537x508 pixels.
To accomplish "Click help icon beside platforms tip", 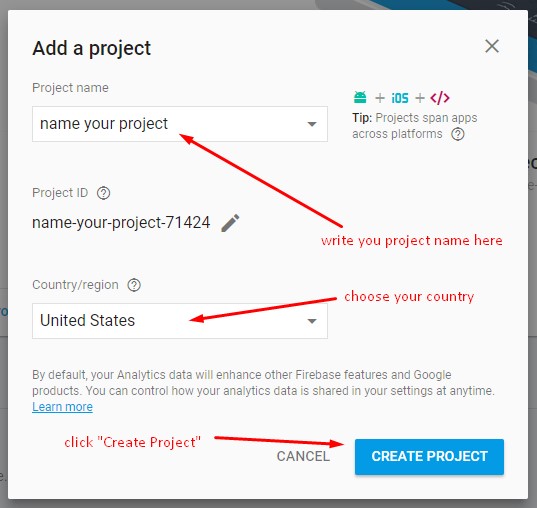I will click(x=458, y=134).
